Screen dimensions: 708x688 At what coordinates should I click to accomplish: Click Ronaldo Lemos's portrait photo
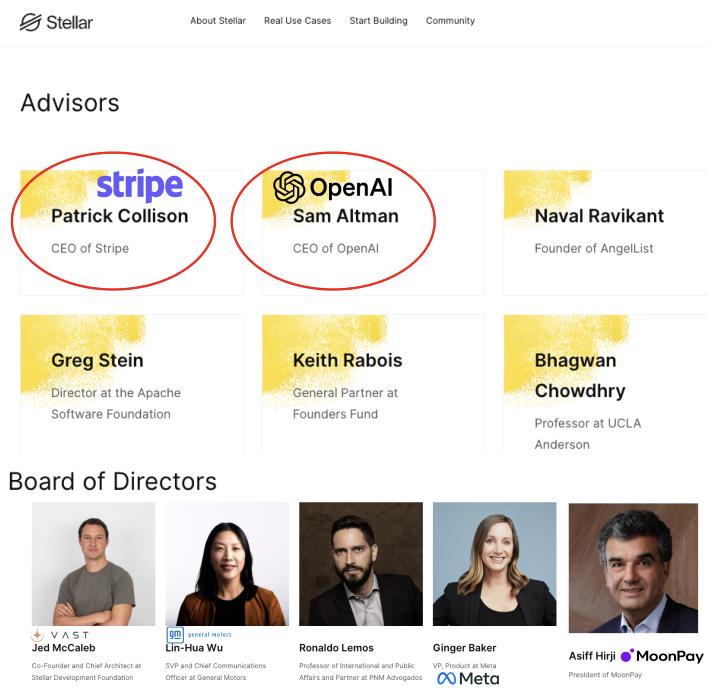tap(361, 564)
